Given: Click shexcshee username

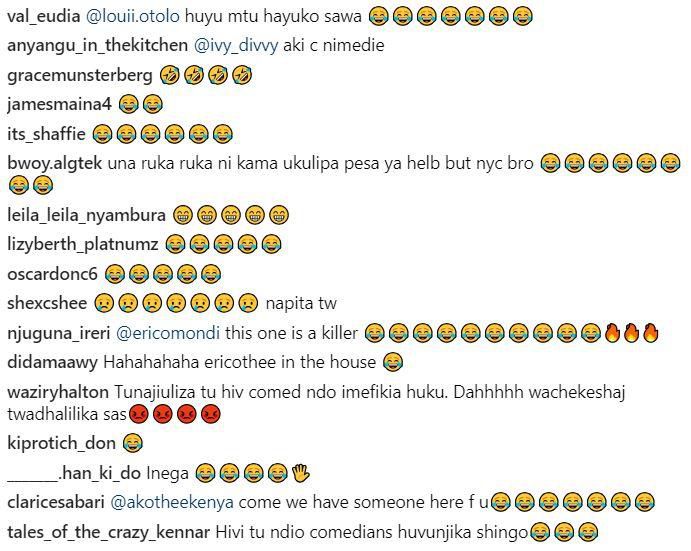Looking at the screenshot, I should pos(47,303).
